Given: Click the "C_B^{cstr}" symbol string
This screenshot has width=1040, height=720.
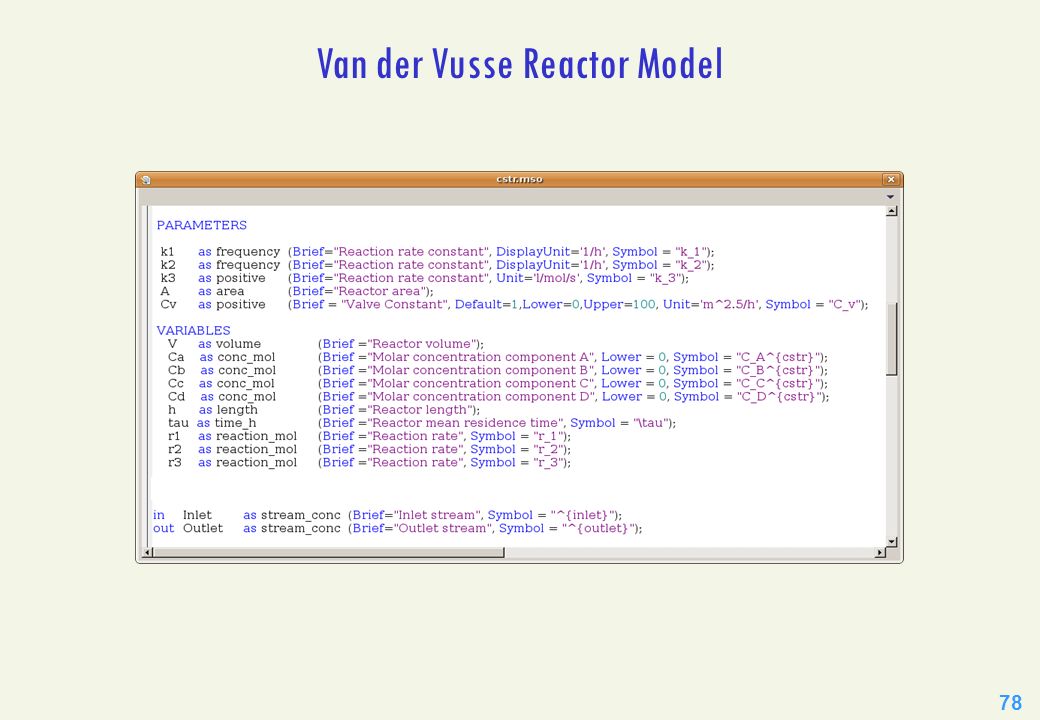Looking at the screenshot, I should [779, 371].
